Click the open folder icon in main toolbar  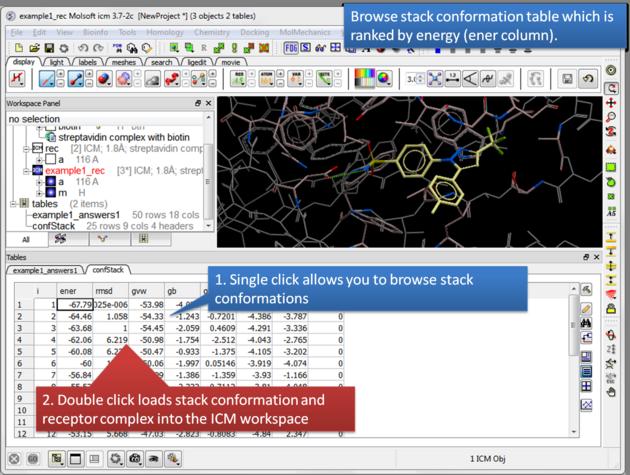(34, 47)
